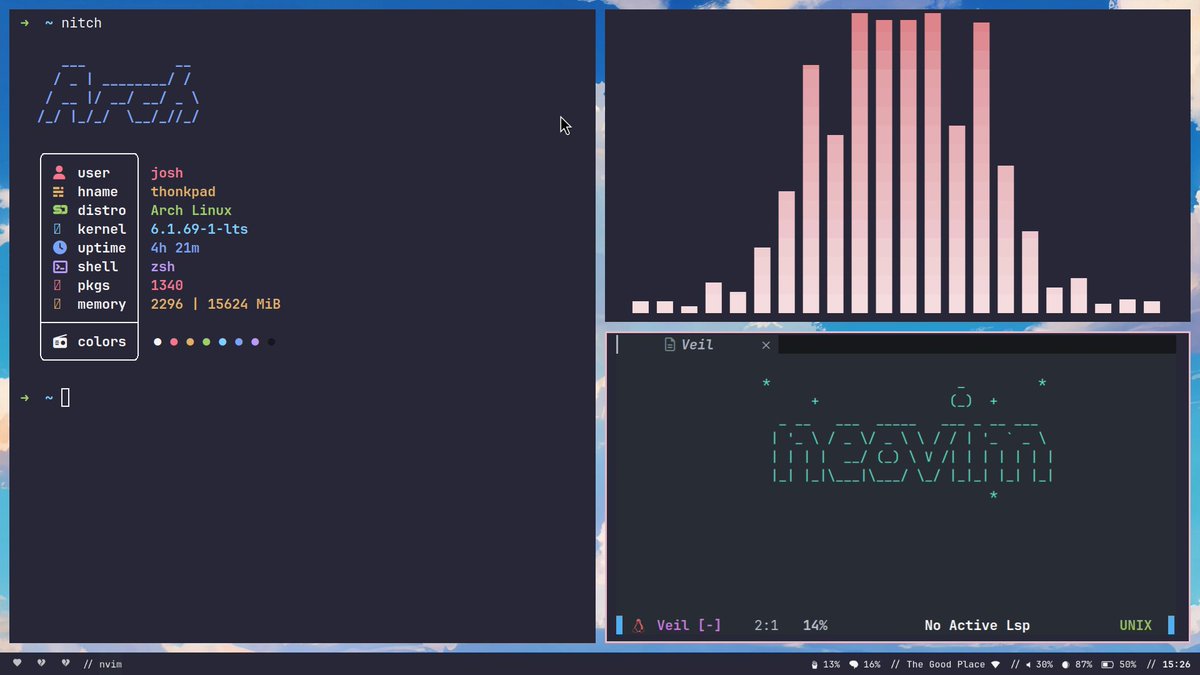Click the CPU usage icon at 13%

tap(814, 664)
